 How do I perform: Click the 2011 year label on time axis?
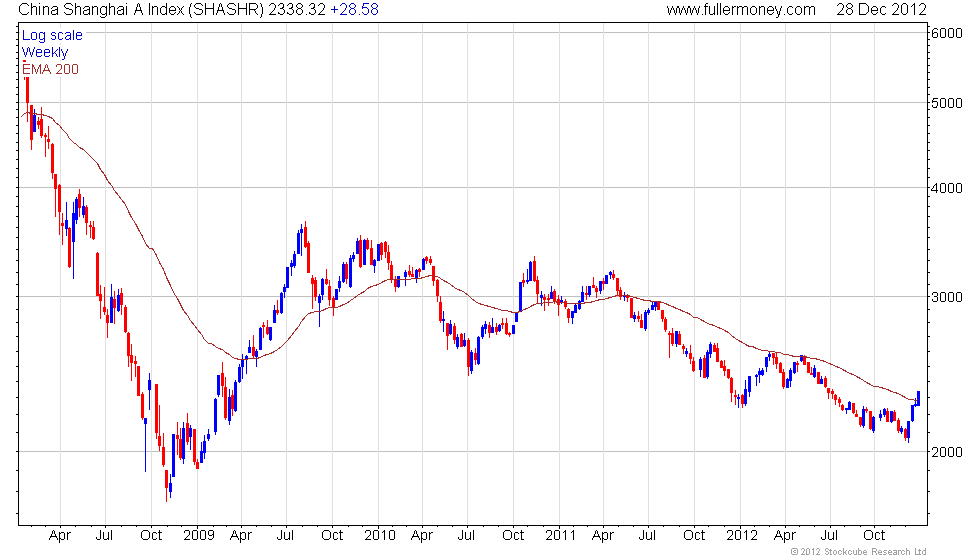560,535
